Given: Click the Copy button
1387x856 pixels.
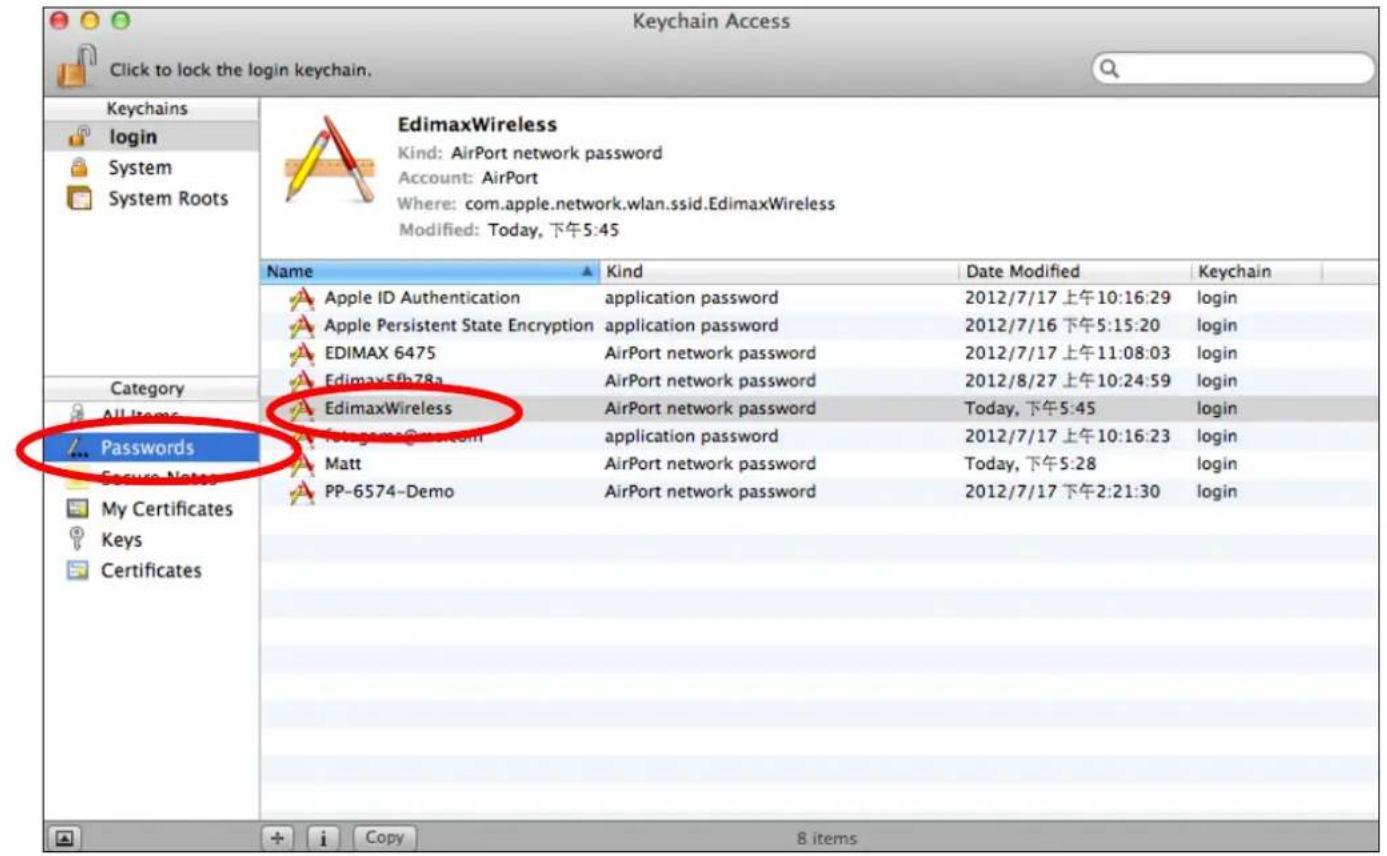Looking at the screenshot, I should (x=385, y=838).
